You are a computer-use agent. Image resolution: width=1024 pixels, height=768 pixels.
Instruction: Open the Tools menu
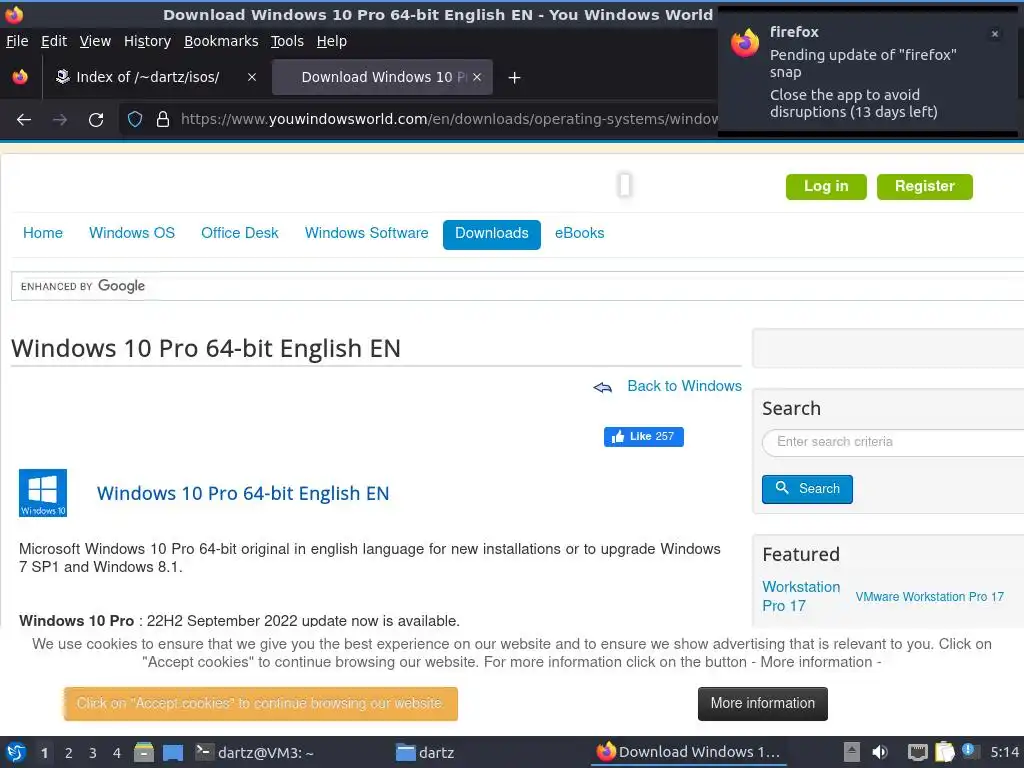pyautogui.click(x=287, y=41)
